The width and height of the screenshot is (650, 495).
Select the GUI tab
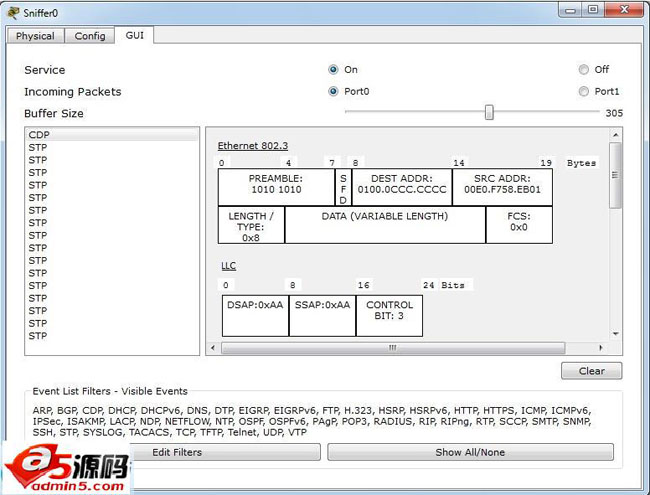point(135,35)
